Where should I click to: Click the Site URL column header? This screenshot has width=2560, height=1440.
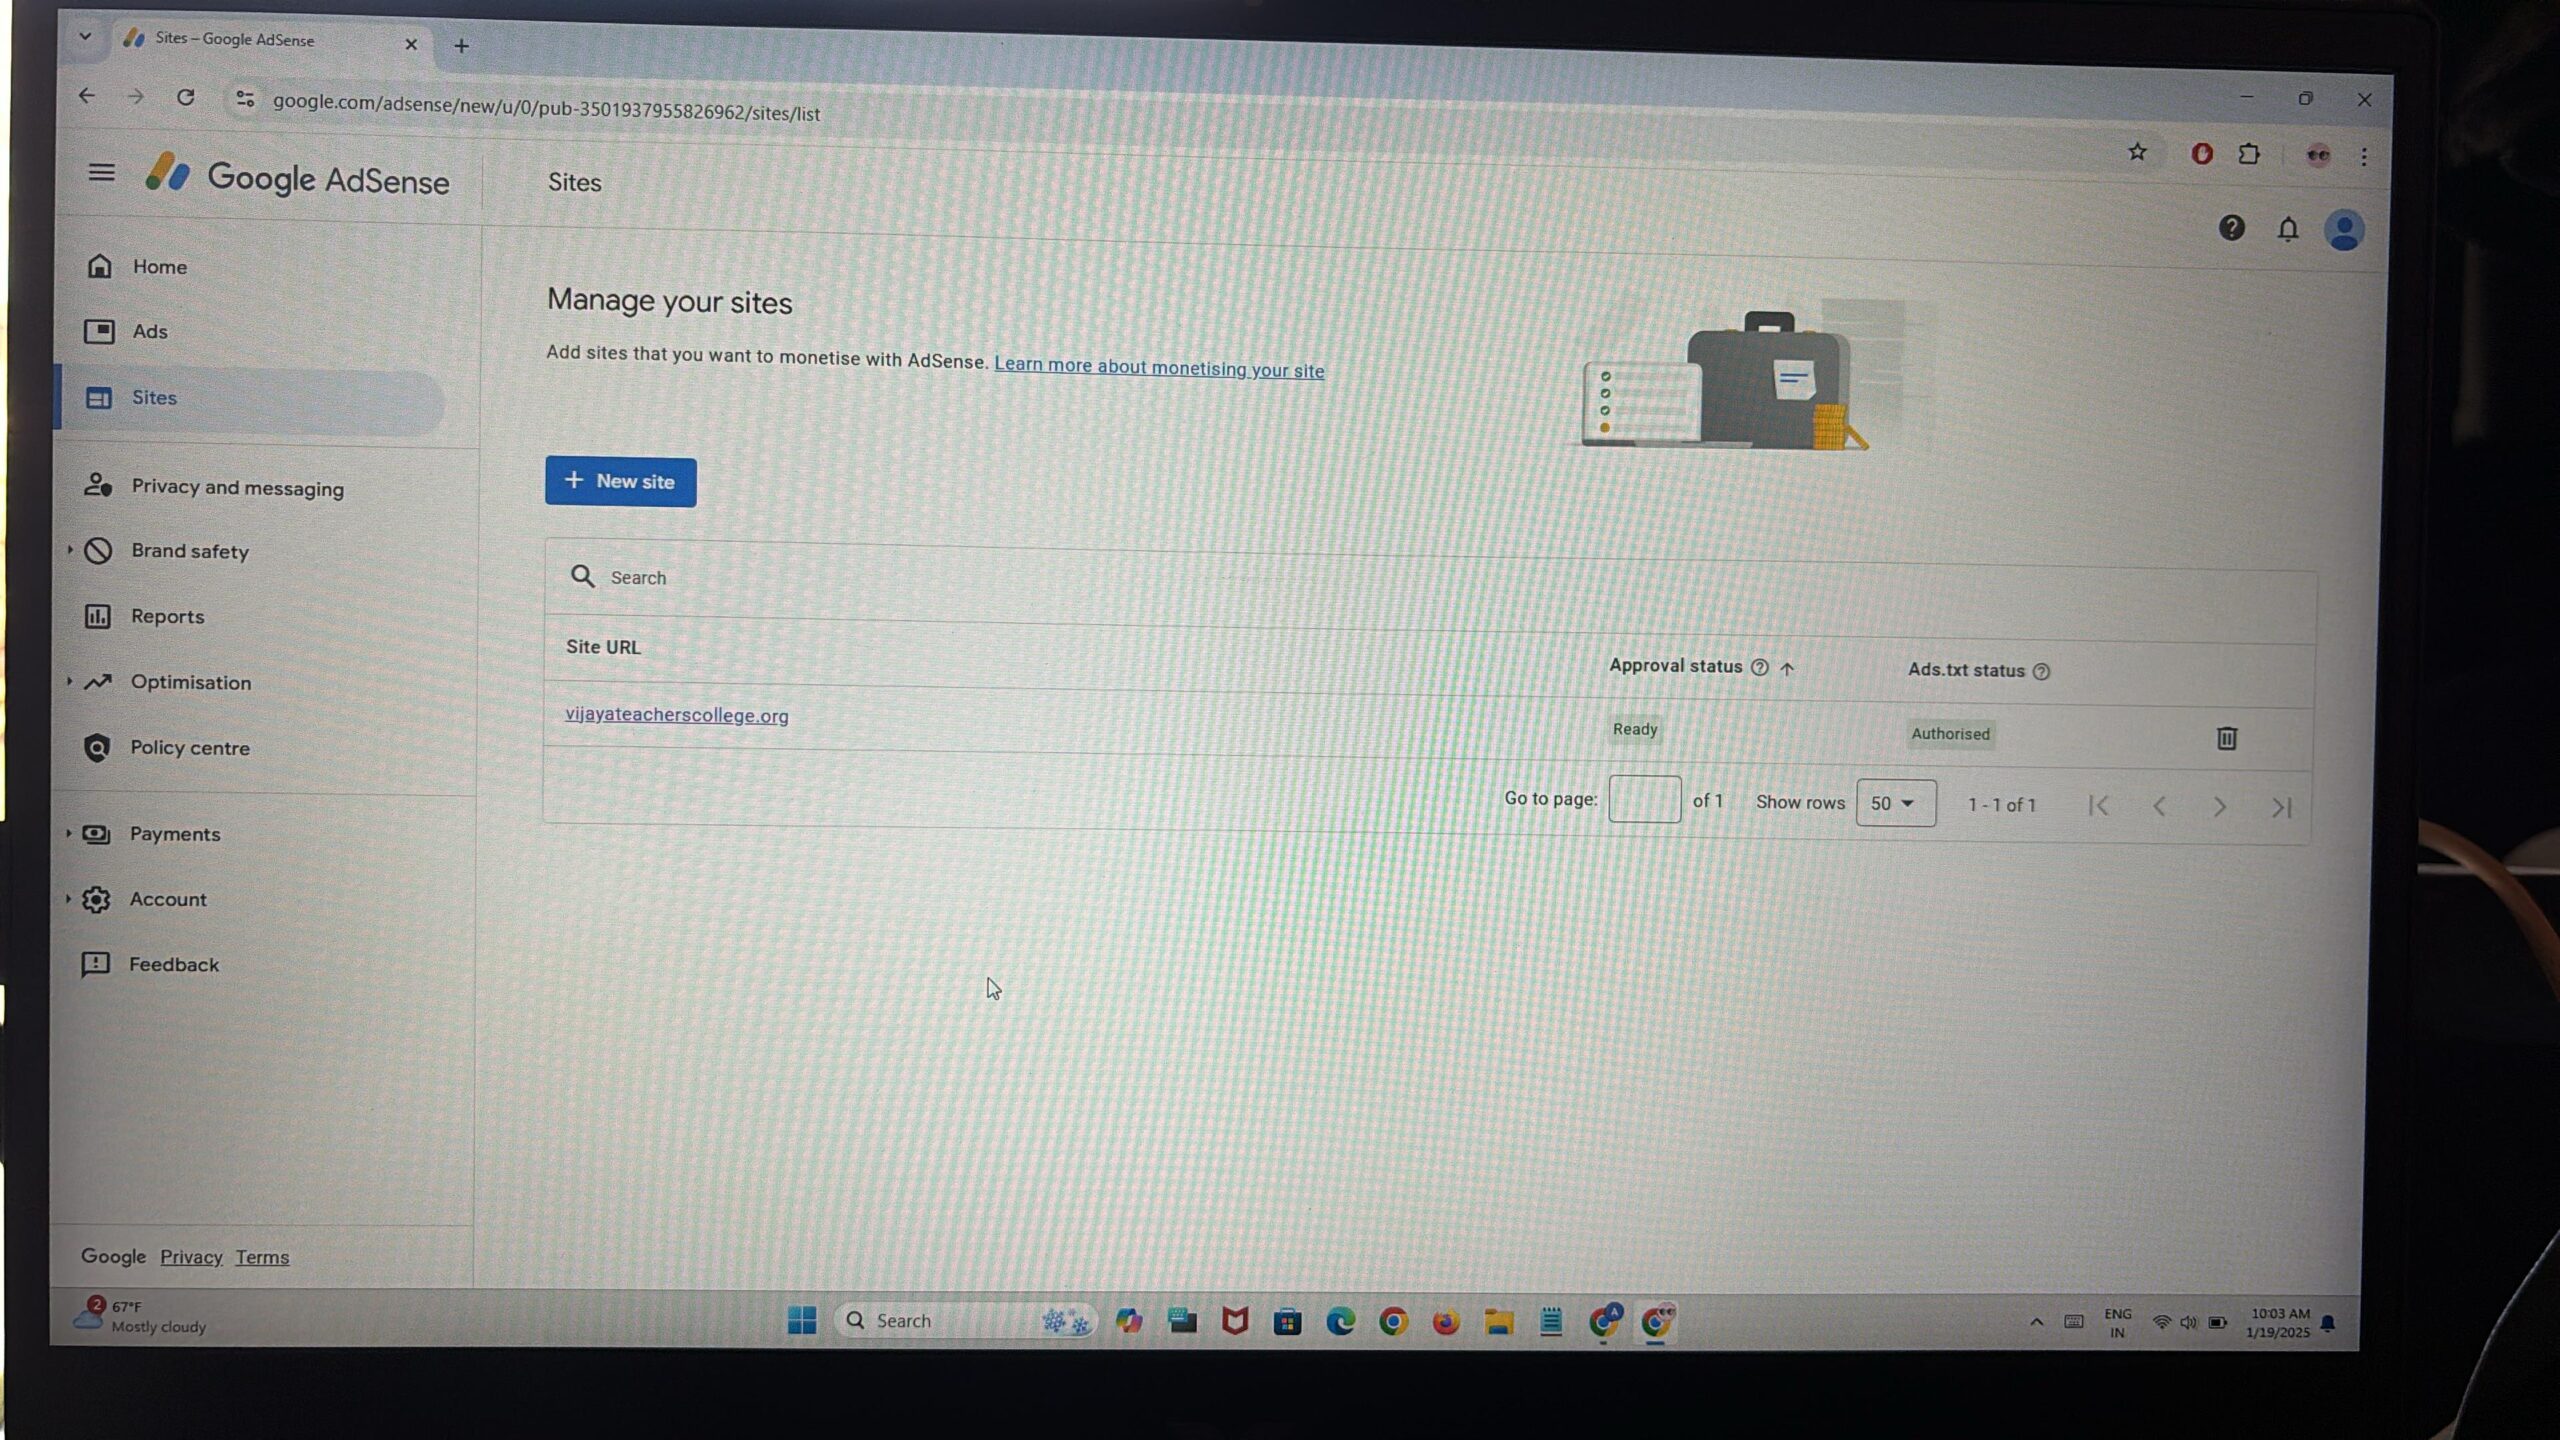tap(603, 647)
